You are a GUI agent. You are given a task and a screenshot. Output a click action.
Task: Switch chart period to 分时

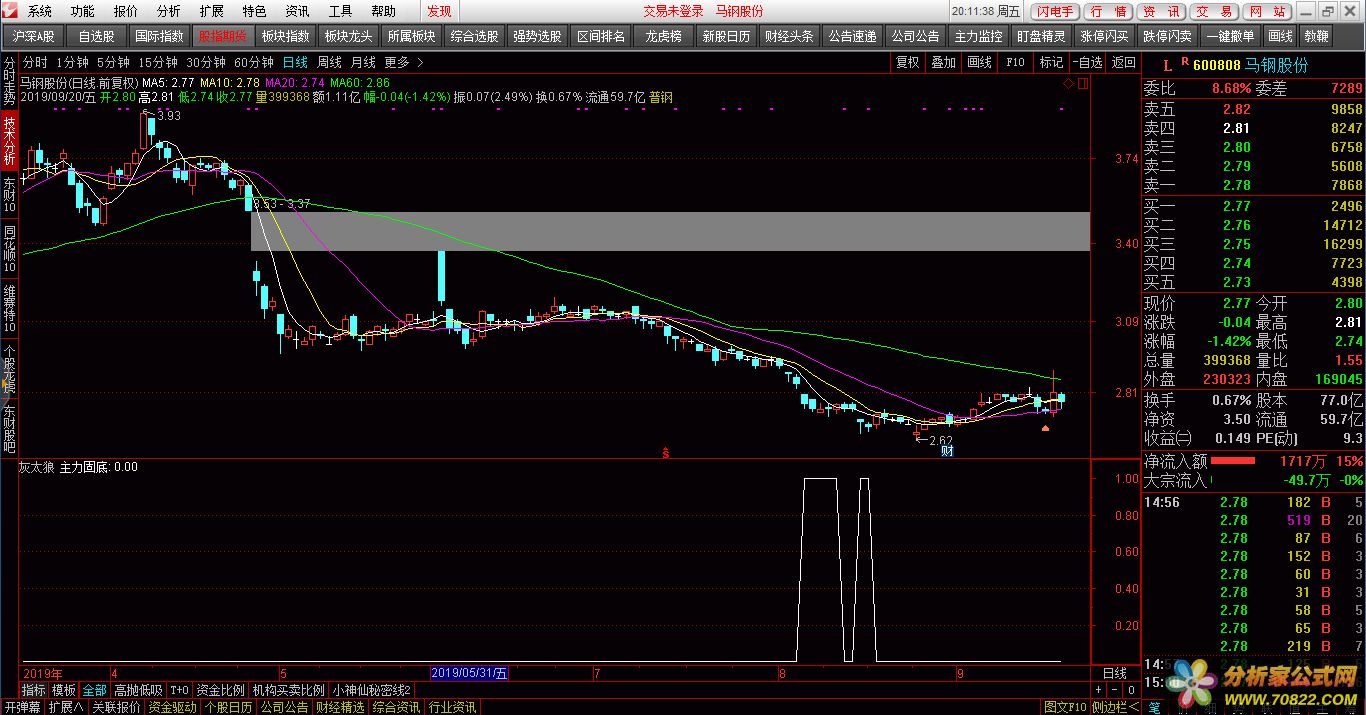tap(35, 62)
